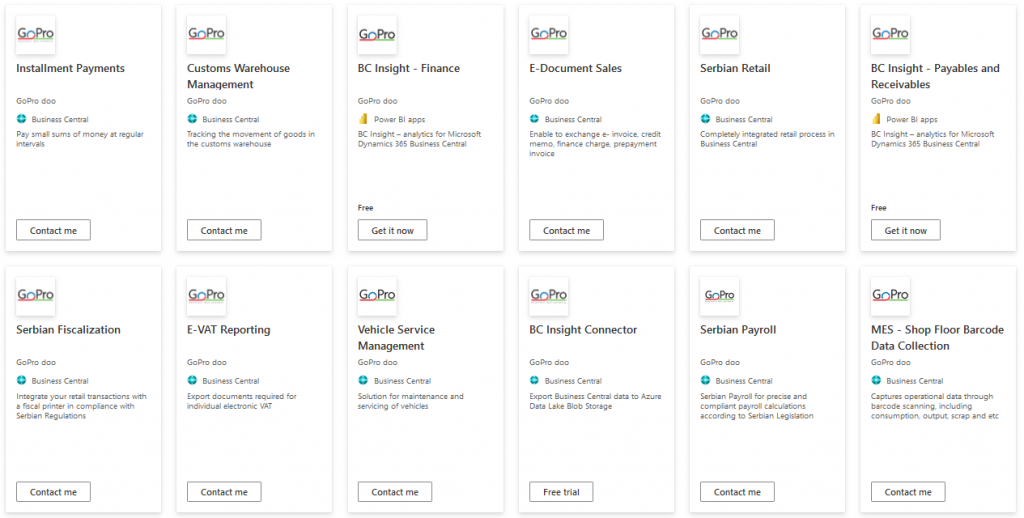Screen dimensions: 1024x518
Task: Click Power BI apps icon under BC Insight - Finance
Action: point(363,119)
